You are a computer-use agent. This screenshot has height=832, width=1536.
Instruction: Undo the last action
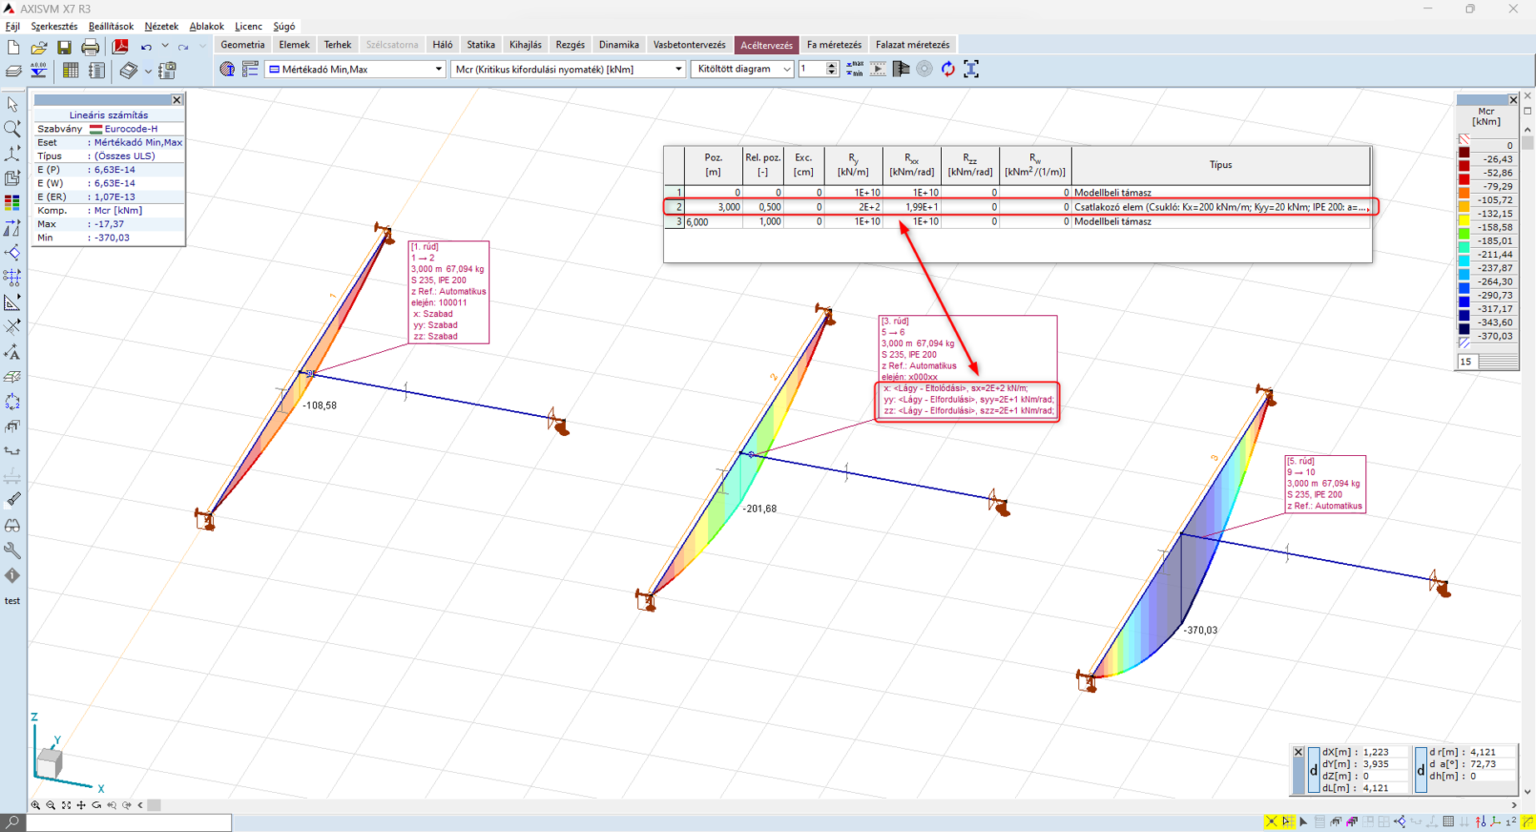tap(146, 45)
